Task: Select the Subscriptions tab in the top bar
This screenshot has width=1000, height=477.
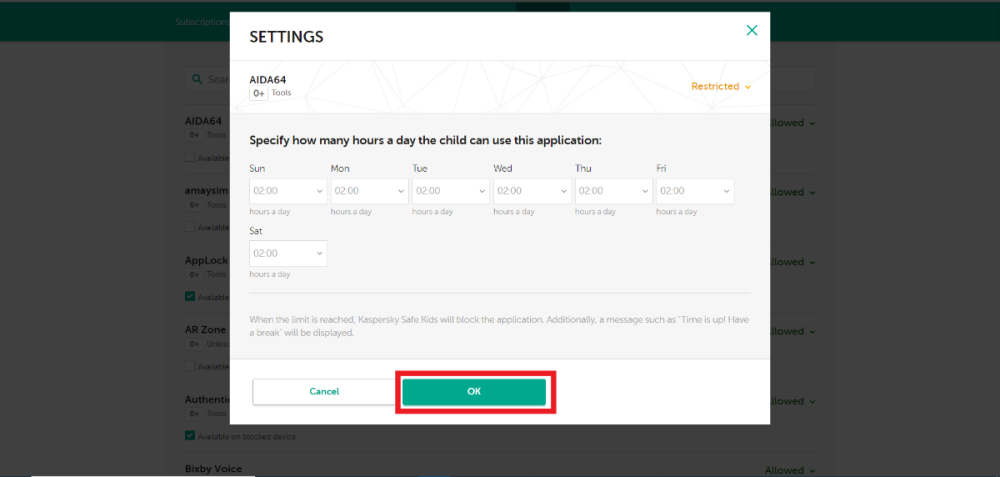Action: (202, 22)
